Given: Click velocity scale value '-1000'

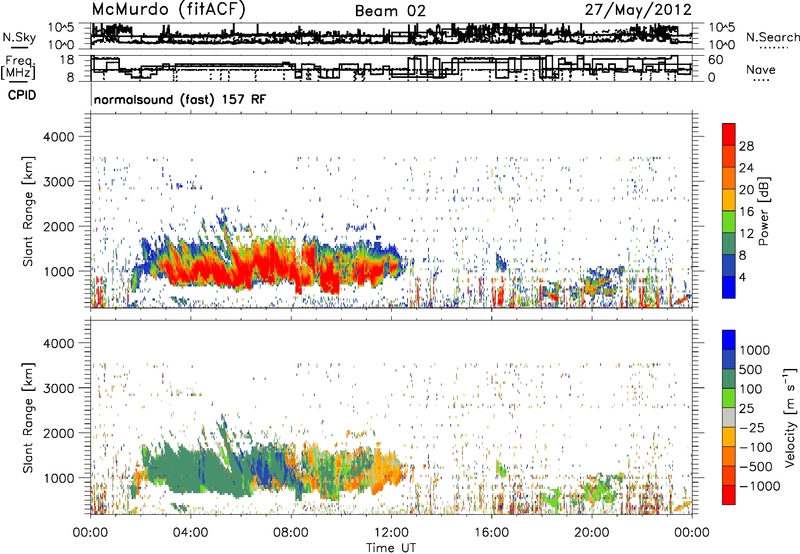Looking at the screenshot, I should [760, 486].
